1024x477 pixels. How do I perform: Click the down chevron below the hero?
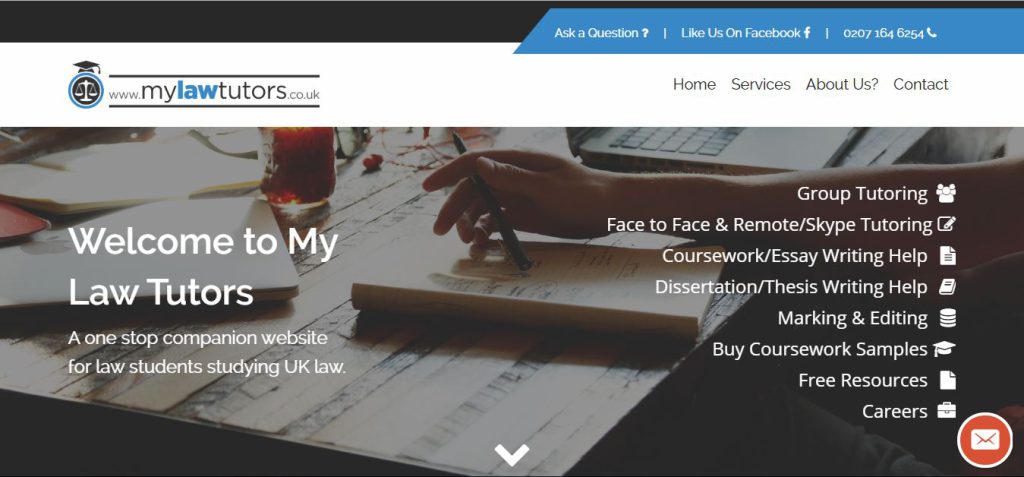512,454
